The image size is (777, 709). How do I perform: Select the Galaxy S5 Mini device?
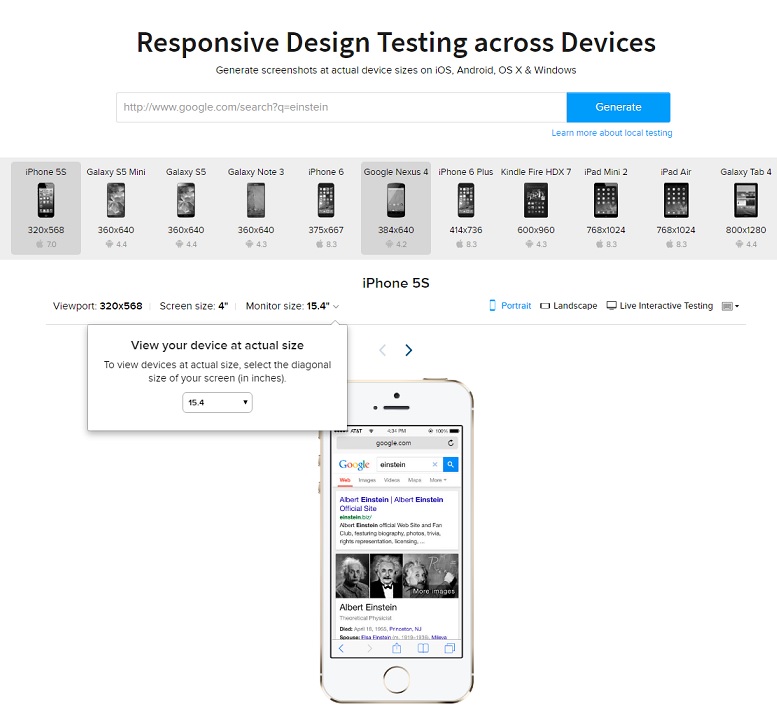[x=116, y=208]
